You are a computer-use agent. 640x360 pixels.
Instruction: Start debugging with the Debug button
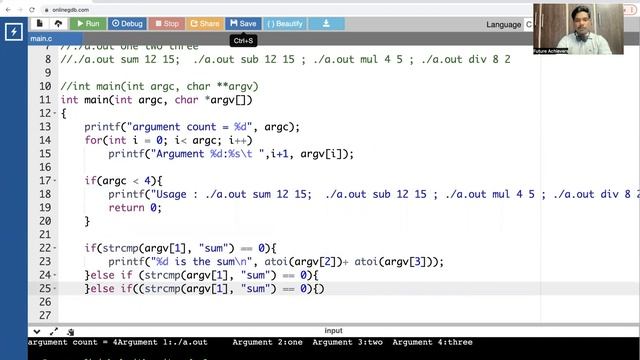(x=127, y=24)
